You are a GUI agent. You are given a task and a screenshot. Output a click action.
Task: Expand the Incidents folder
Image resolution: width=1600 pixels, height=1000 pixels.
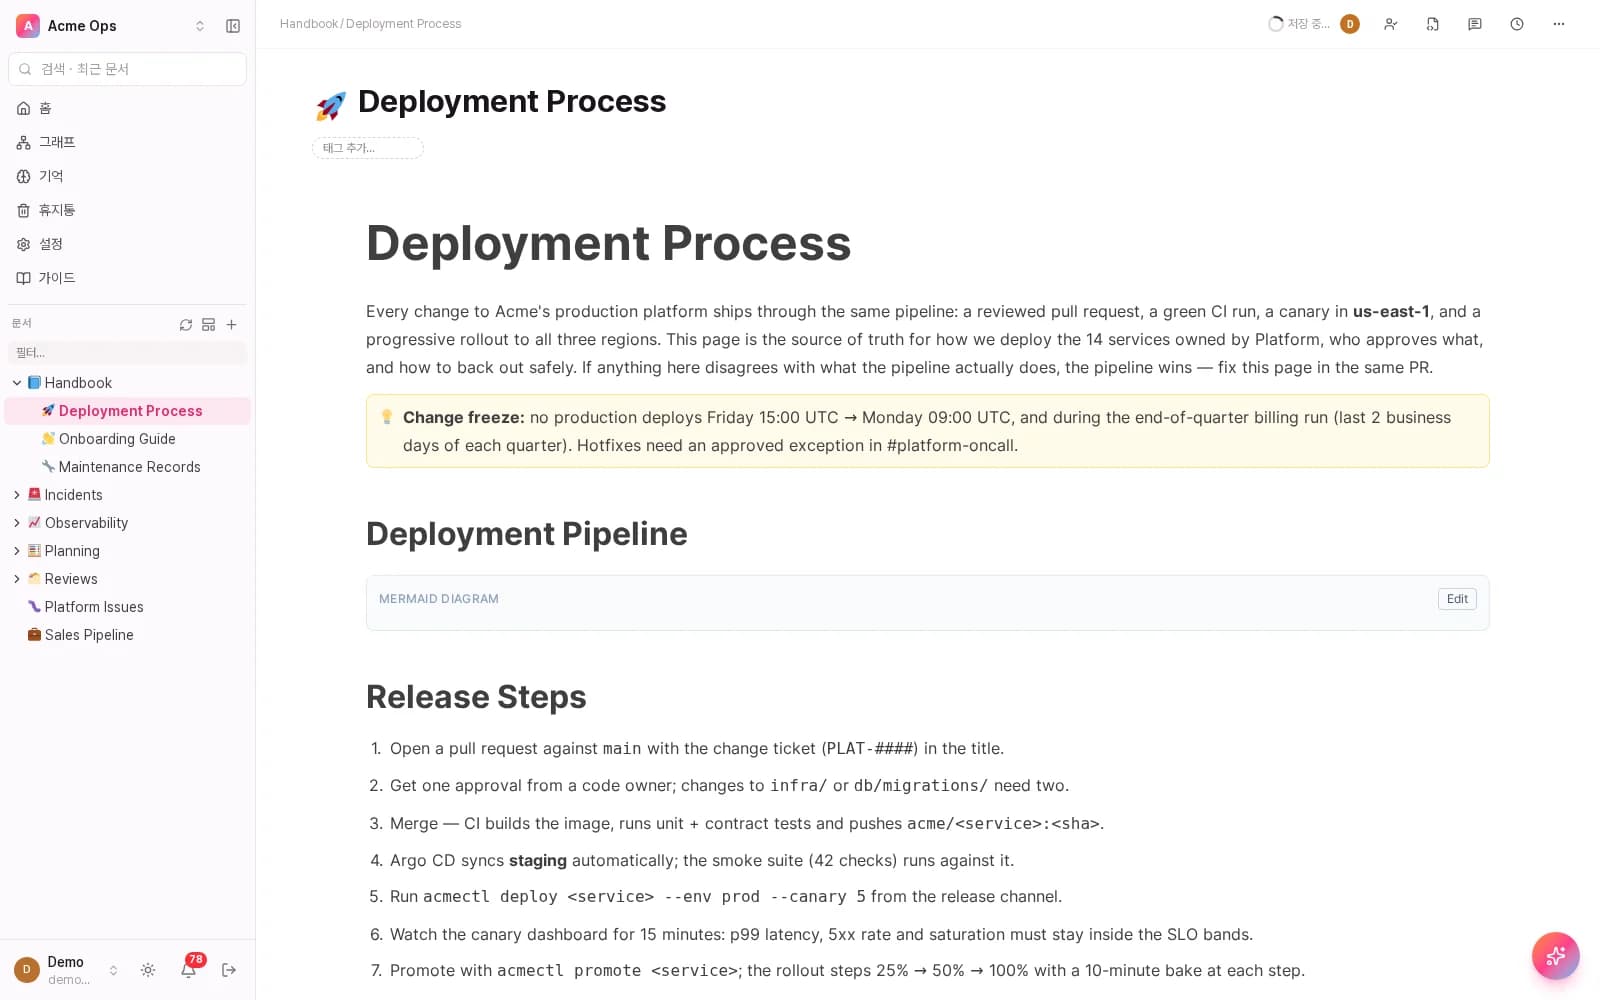coord(17,495)
